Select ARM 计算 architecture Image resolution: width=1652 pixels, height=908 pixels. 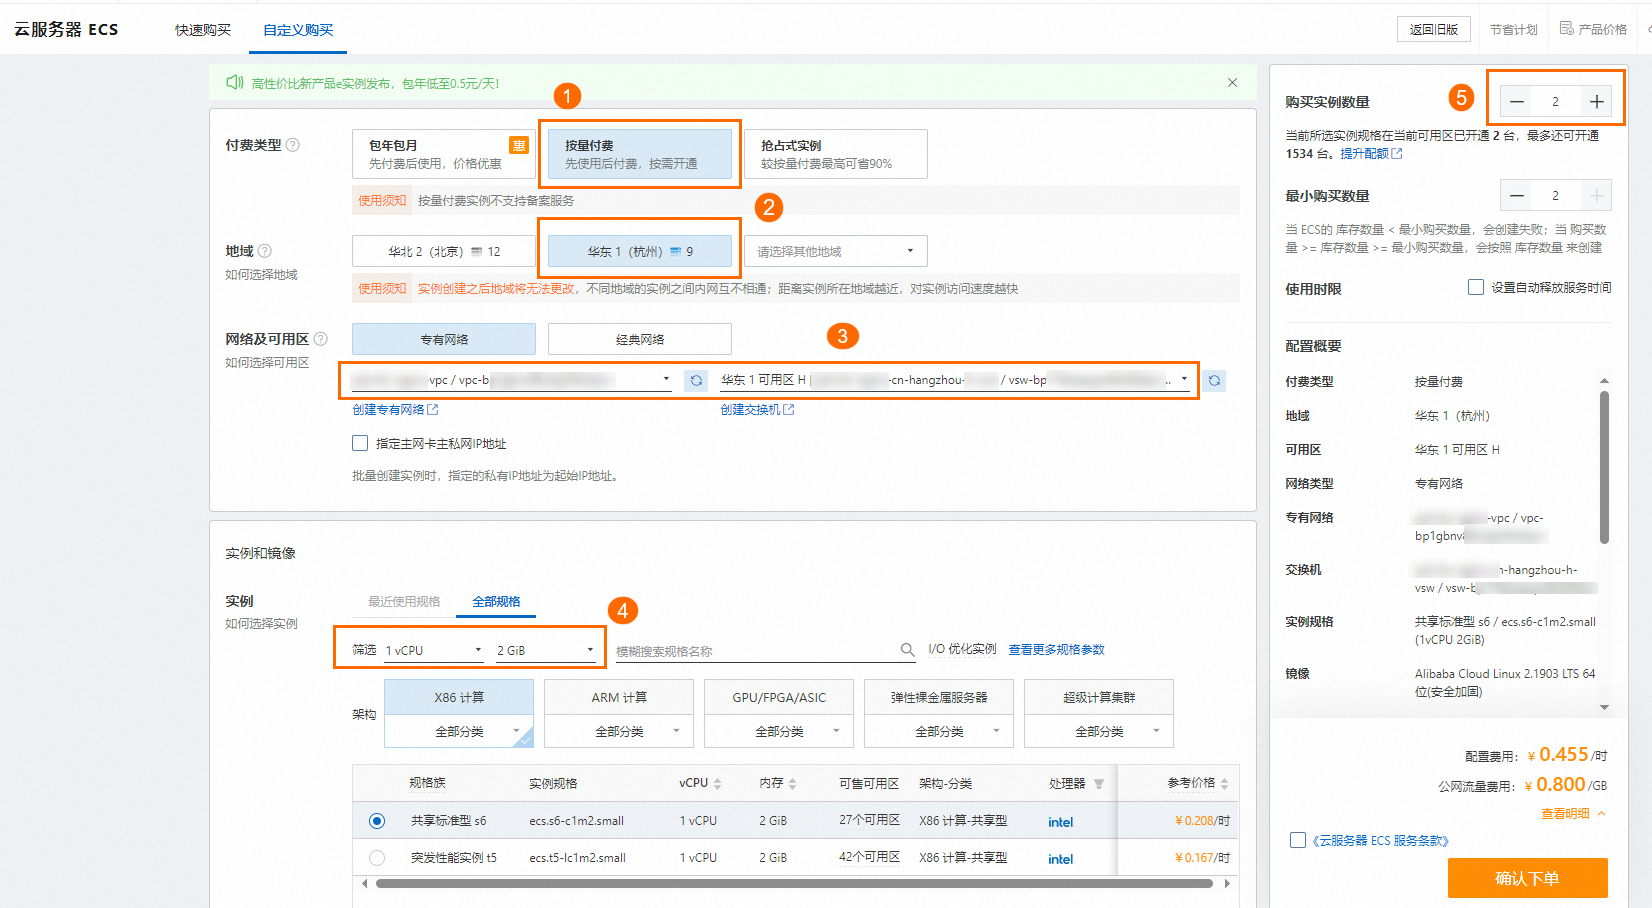point(619,697)
